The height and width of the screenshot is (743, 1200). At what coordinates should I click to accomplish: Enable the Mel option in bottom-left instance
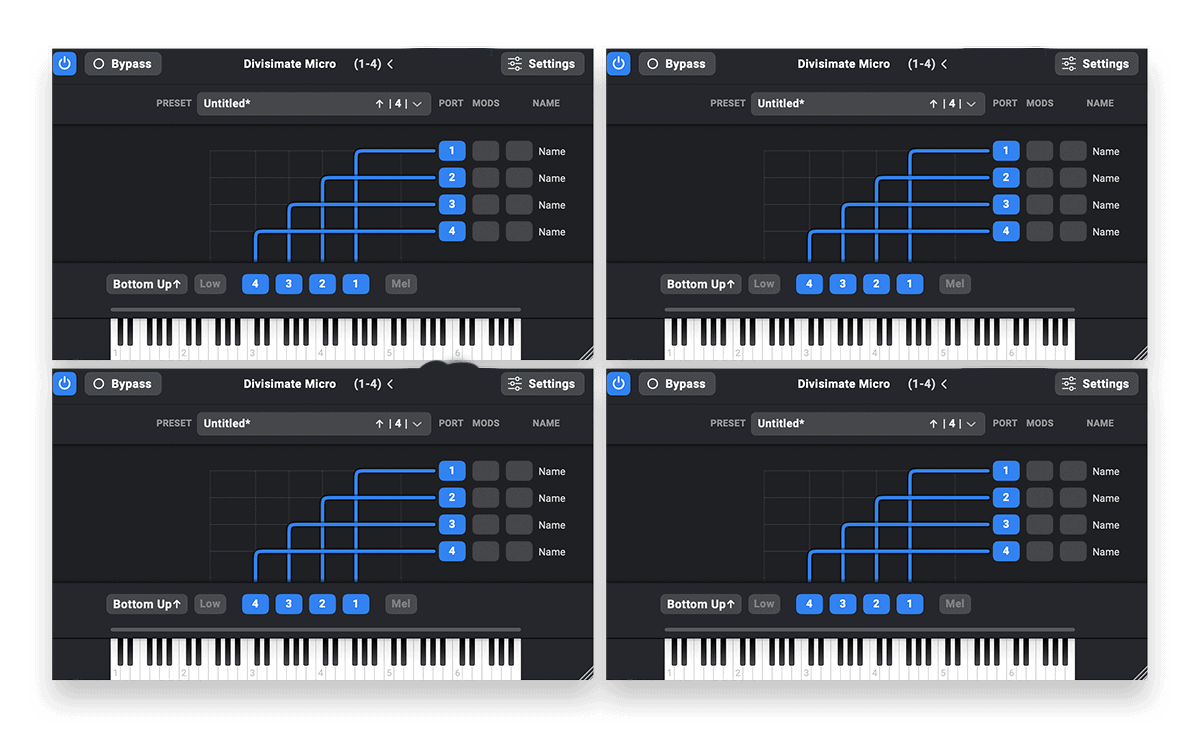400,603
